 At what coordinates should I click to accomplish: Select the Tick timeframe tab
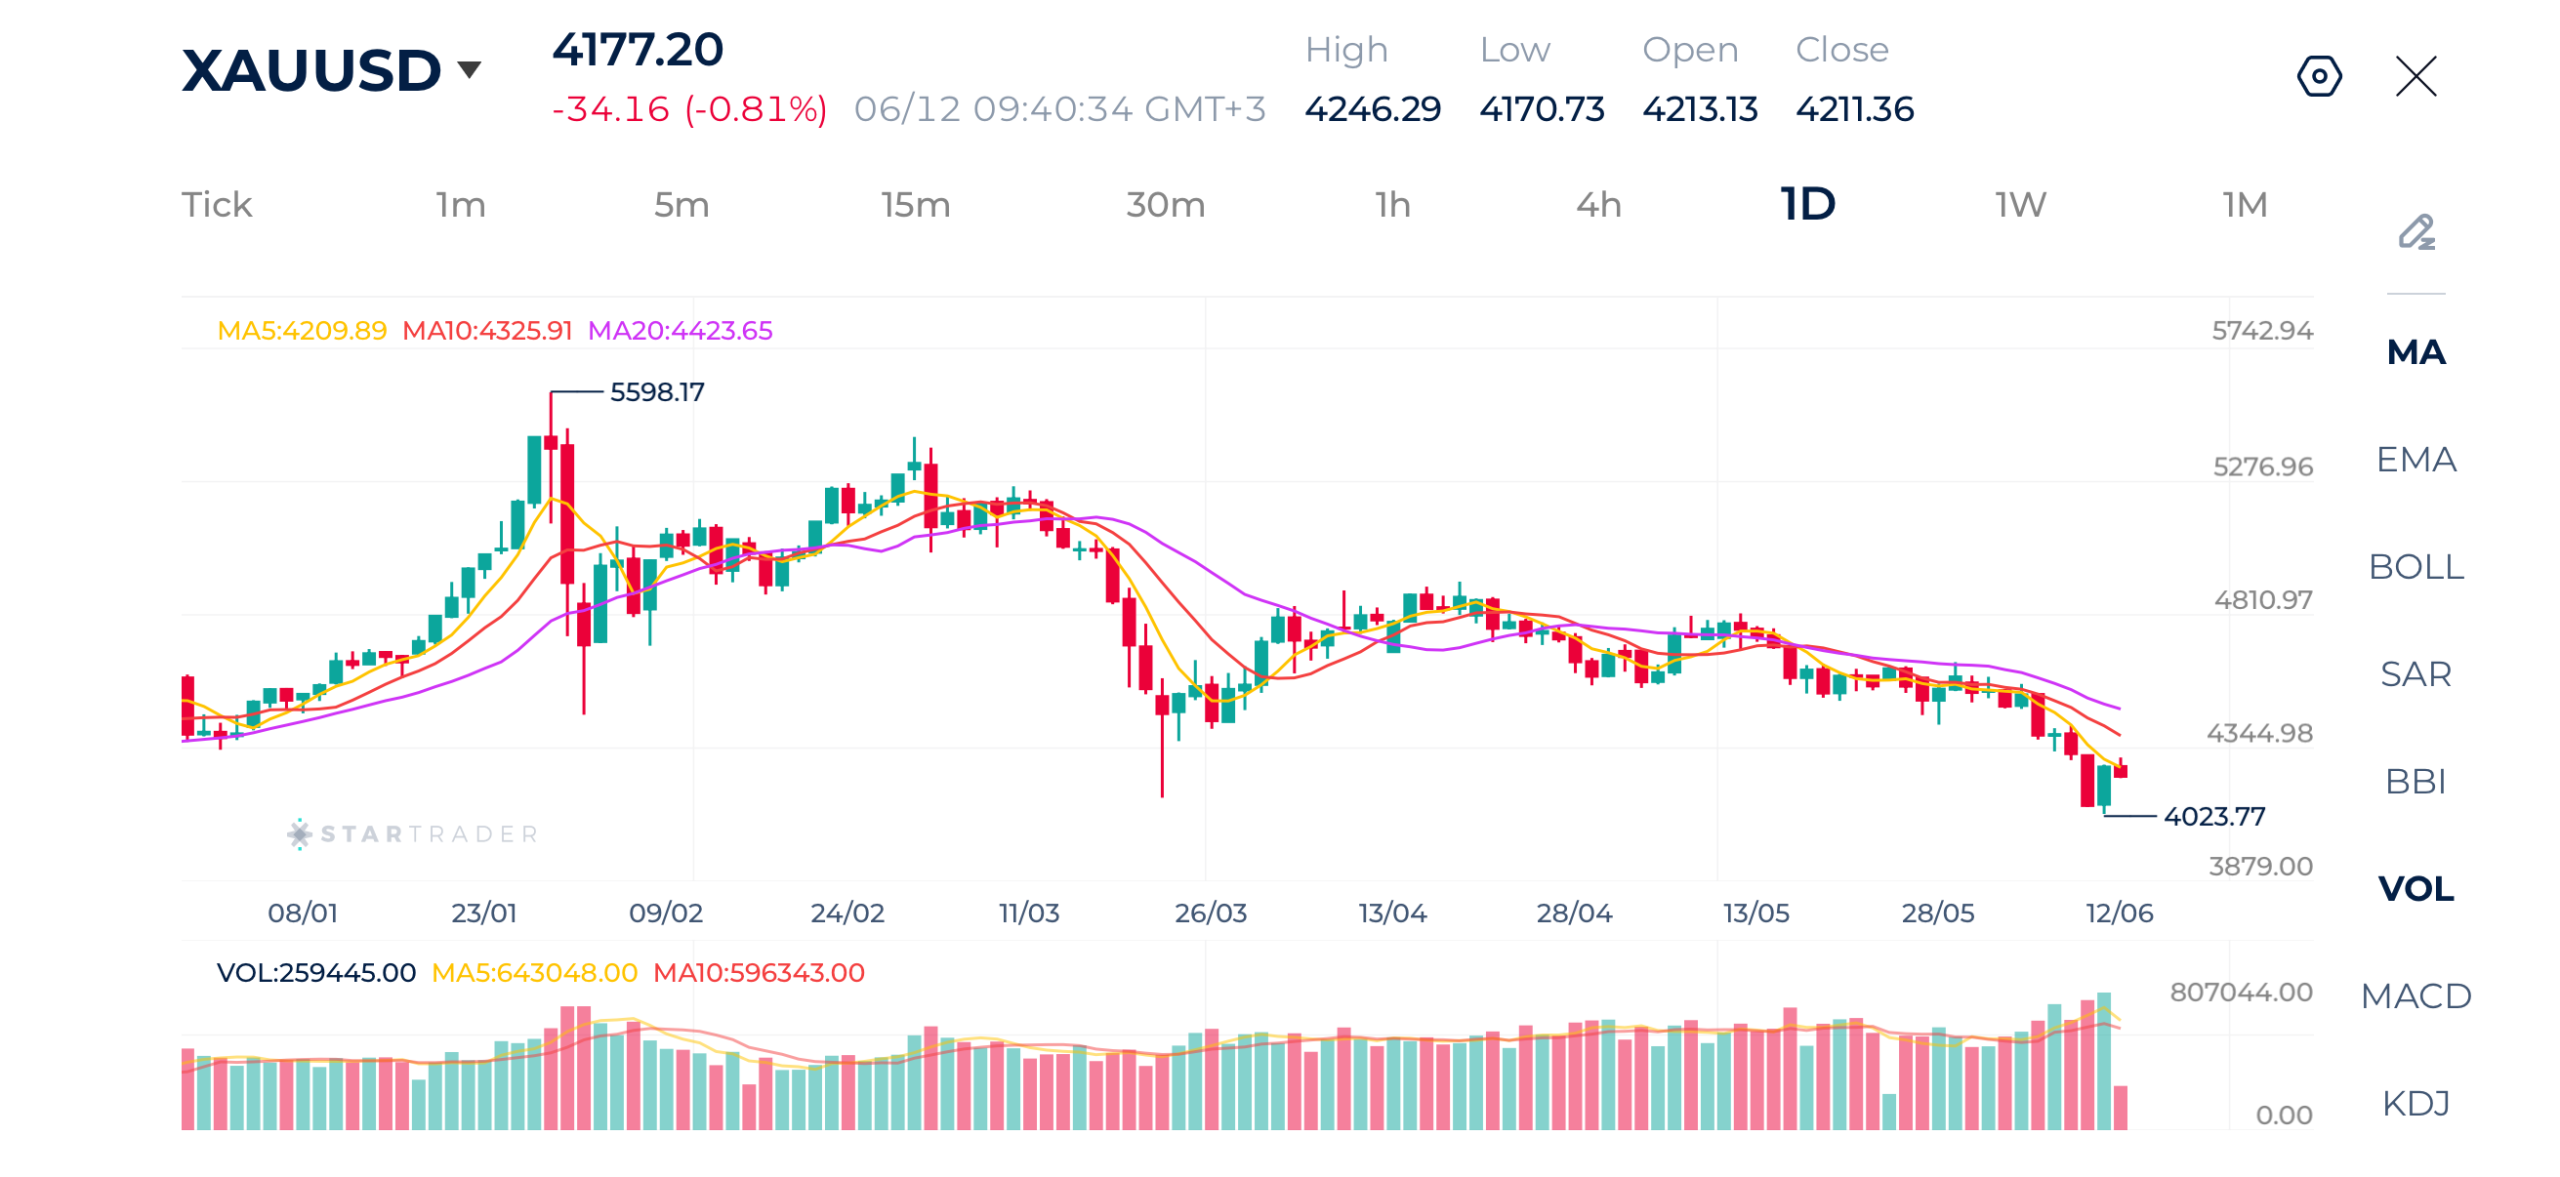[x=217, y=205]
